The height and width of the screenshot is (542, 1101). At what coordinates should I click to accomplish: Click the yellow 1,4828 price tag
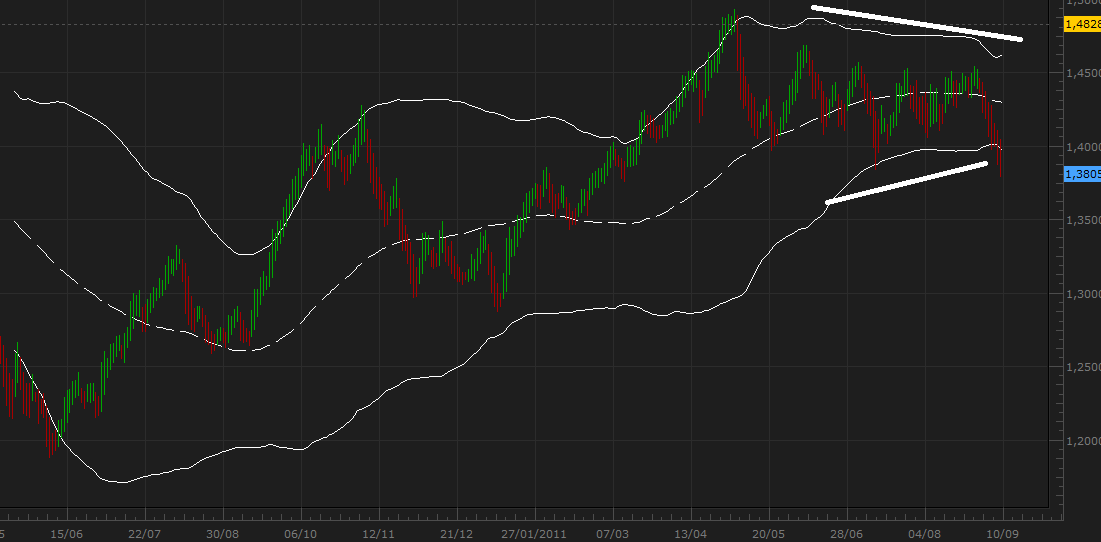[x=1083, y=25]
